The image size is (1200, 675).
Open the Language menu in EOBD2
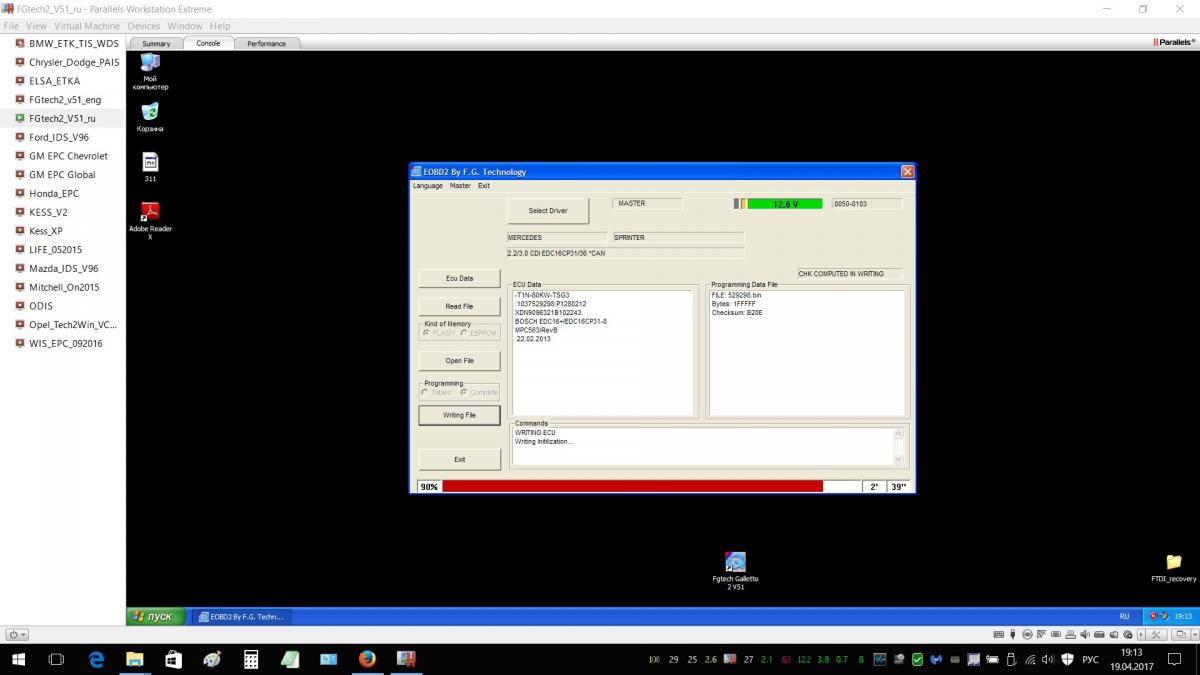click(x=428, y=186)
